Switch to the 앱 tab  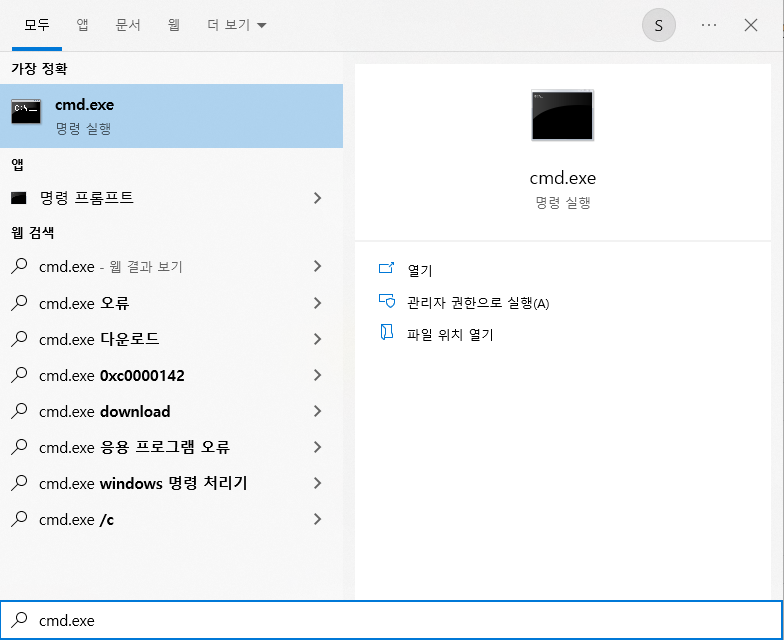point(82,25)
